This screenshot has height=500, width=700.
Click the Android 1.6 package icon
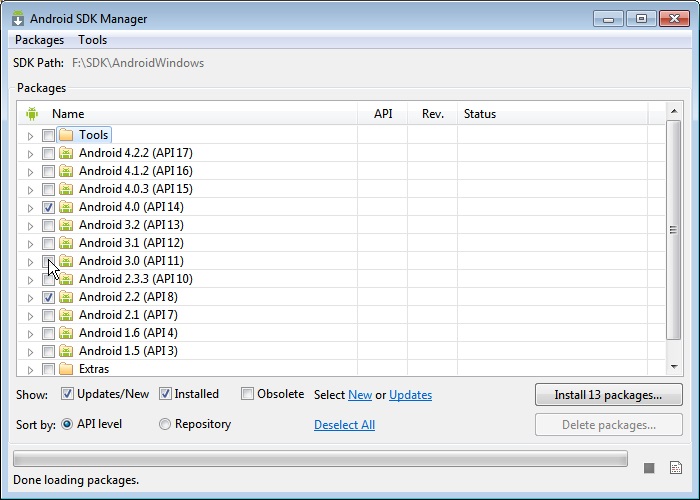pos(66,333)
